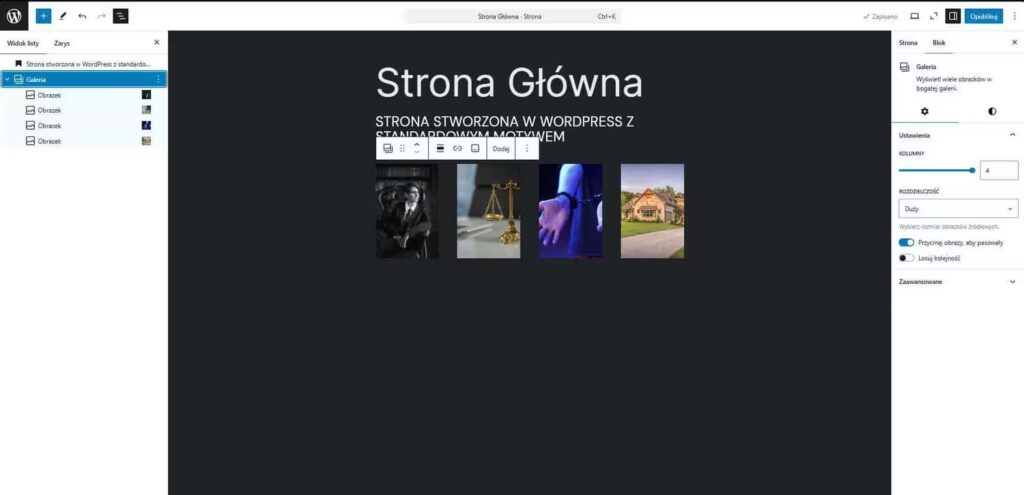Select the second Obrazek item in list view
Image resolution: width=1024 pixels, height=495 pixels.
pyautogui.click(x=84, y=110)
